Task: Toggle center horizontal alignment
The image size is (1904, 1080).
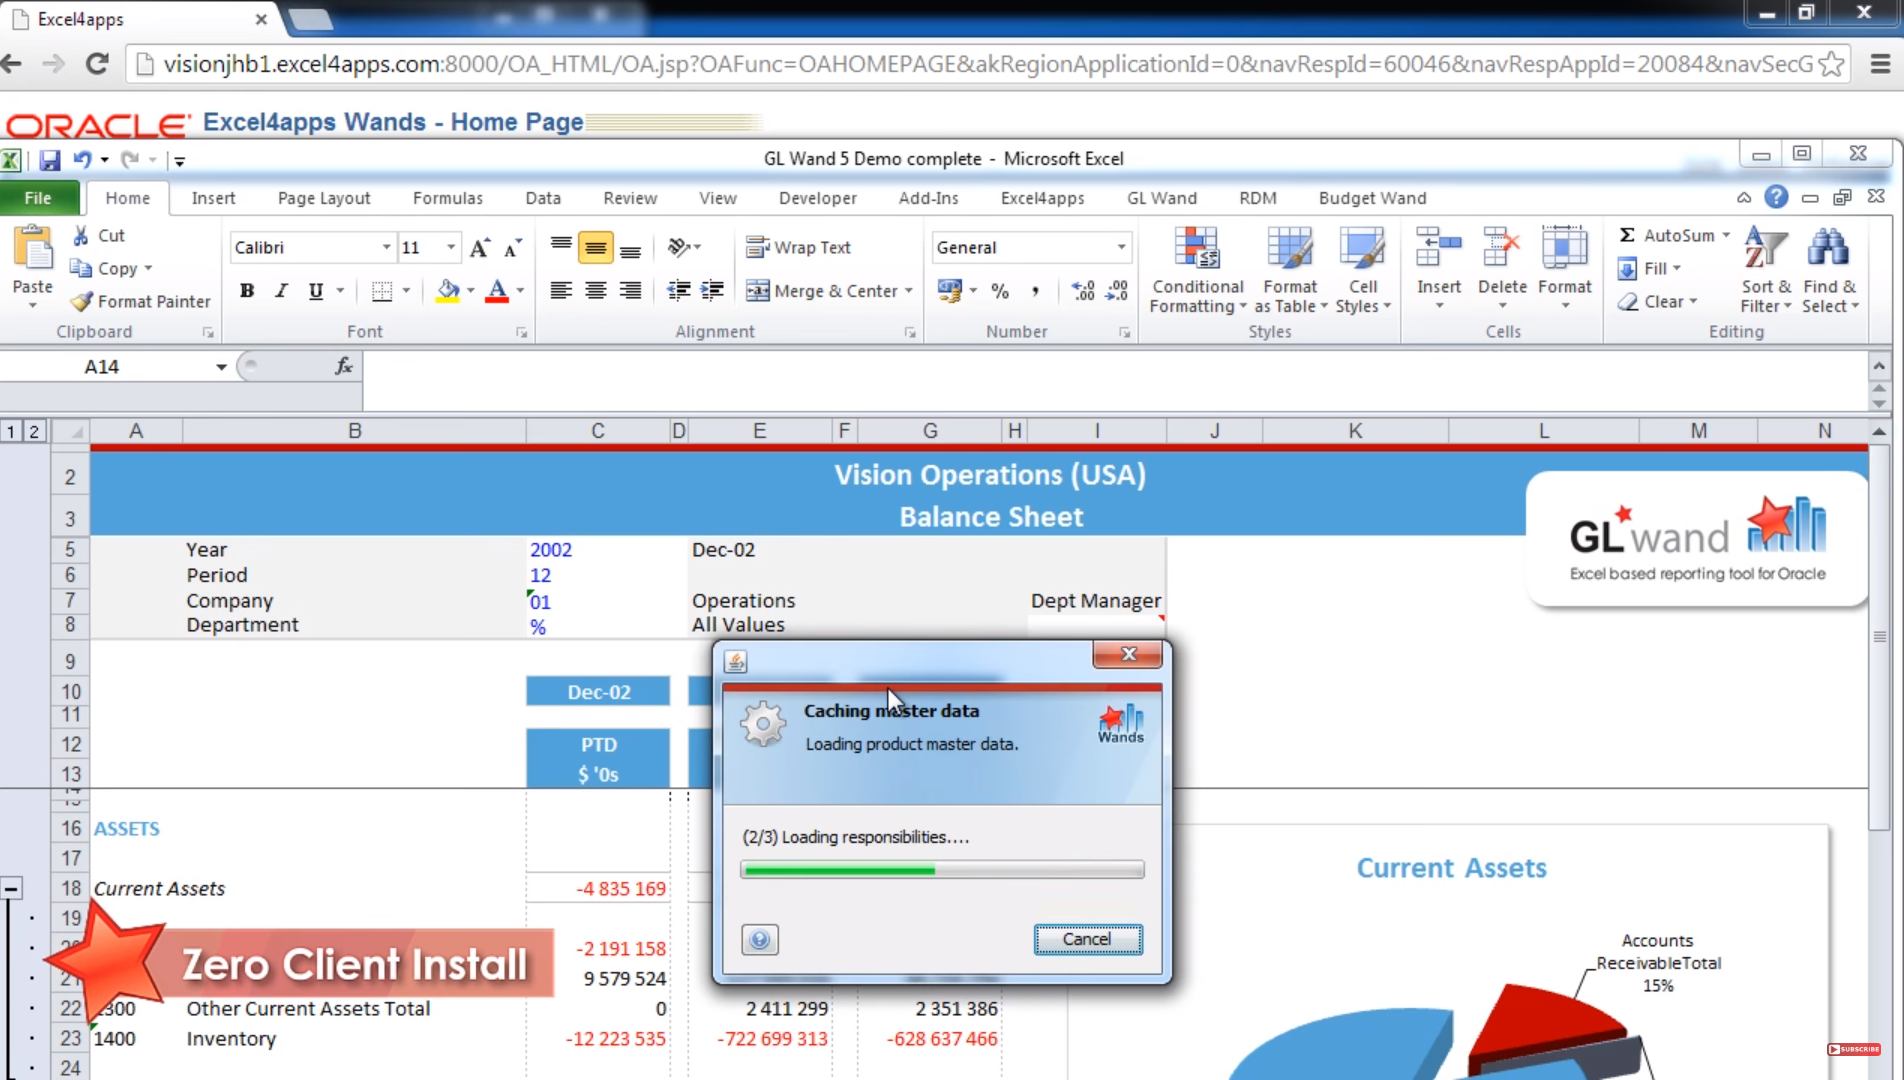Action: (x=596, y=291)
